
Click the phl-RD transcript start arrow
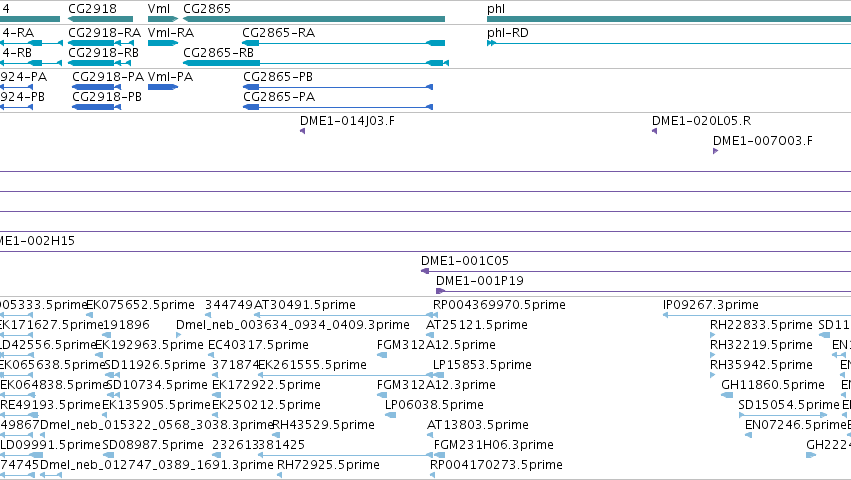click(x=491, y=43)
